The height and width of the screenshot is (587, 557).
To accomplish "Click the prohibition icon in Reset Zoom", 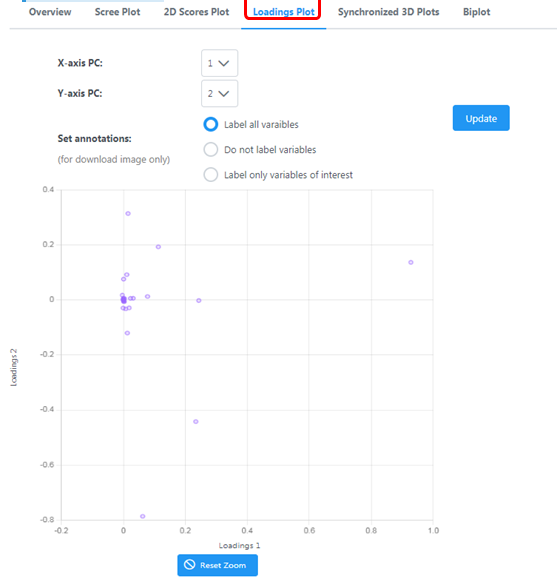I will pyautogui.click(x=190, y=565).
